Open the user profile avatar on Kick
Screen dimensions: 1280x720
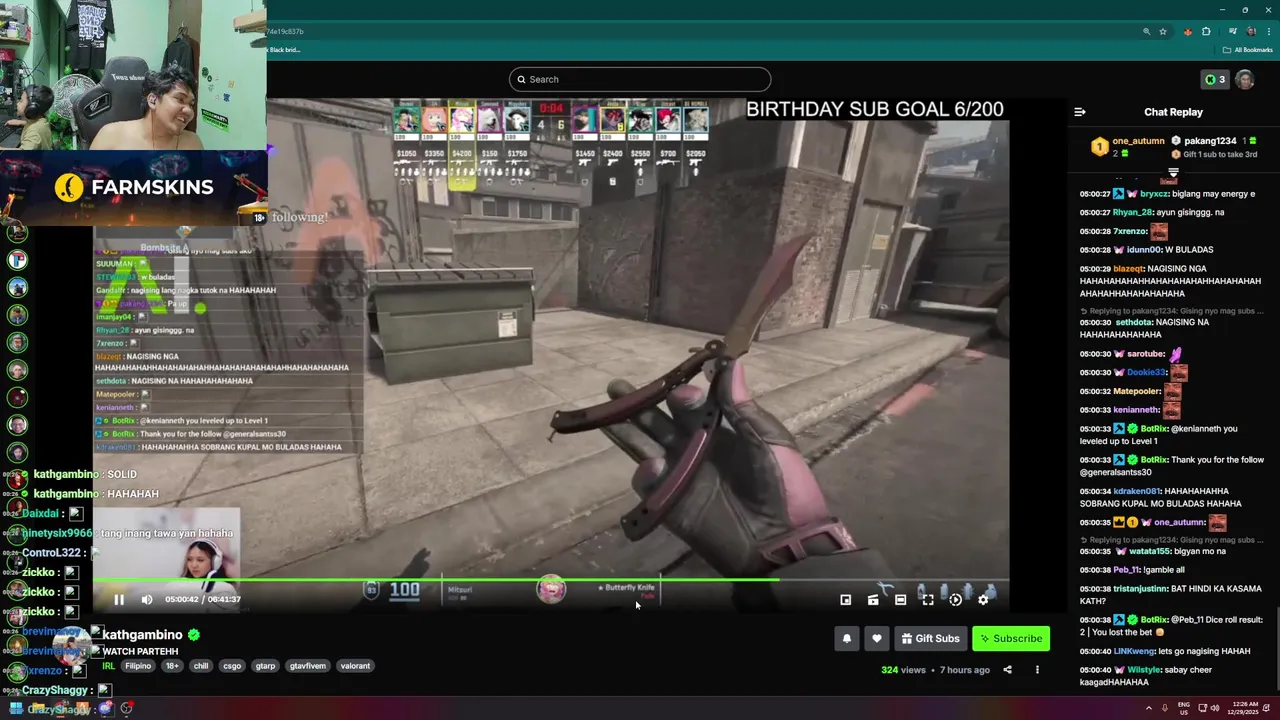[x=1245, y=80]
